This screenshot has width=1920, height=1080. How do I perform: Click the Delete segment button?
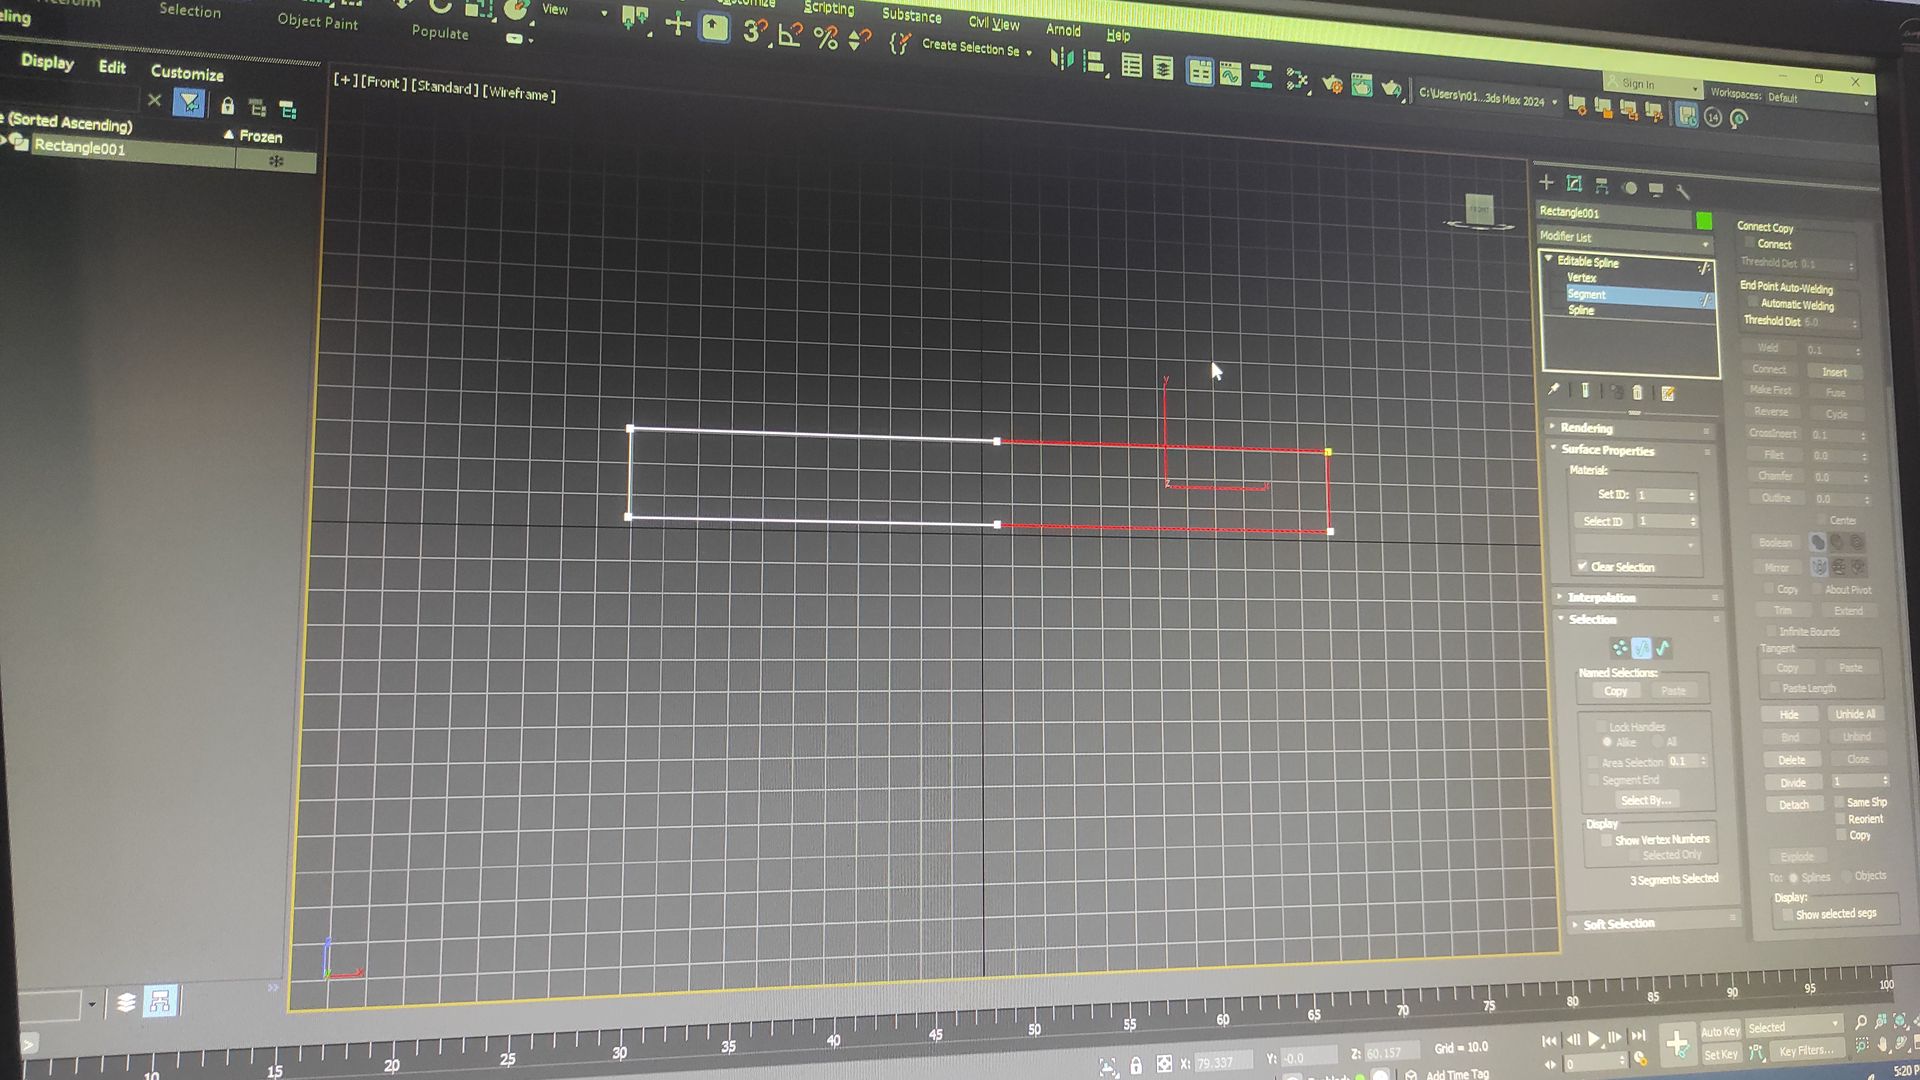click(1792, 760)
